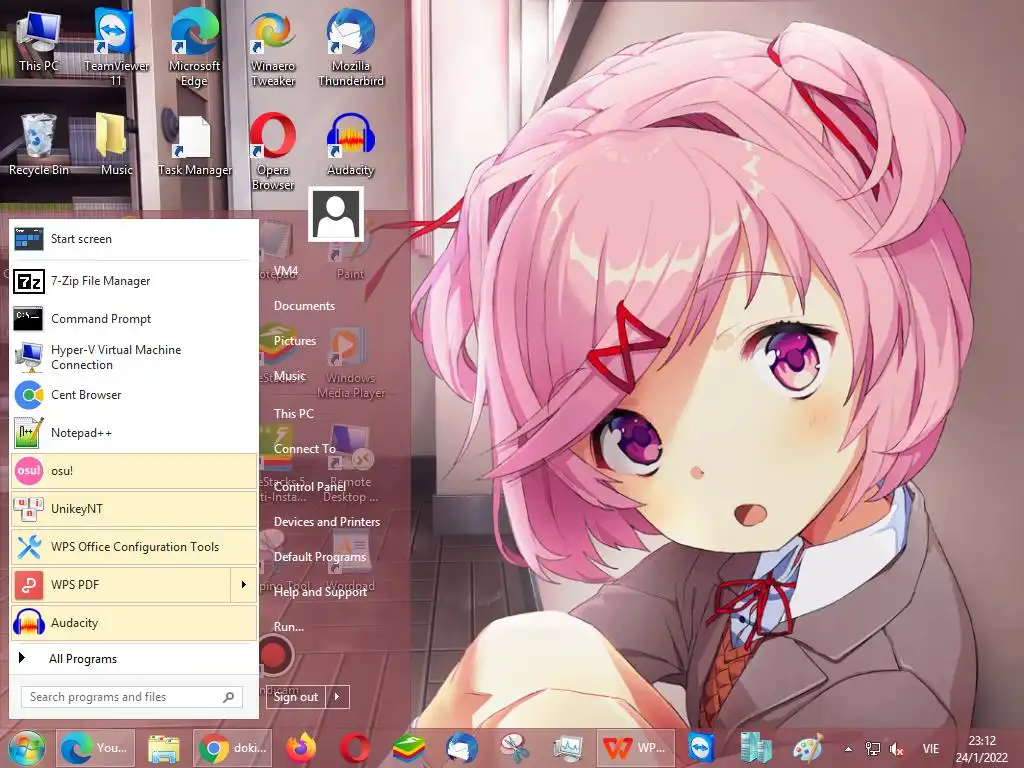
Task: Open Thunderbird from taskbar
Action: point(462,748)
